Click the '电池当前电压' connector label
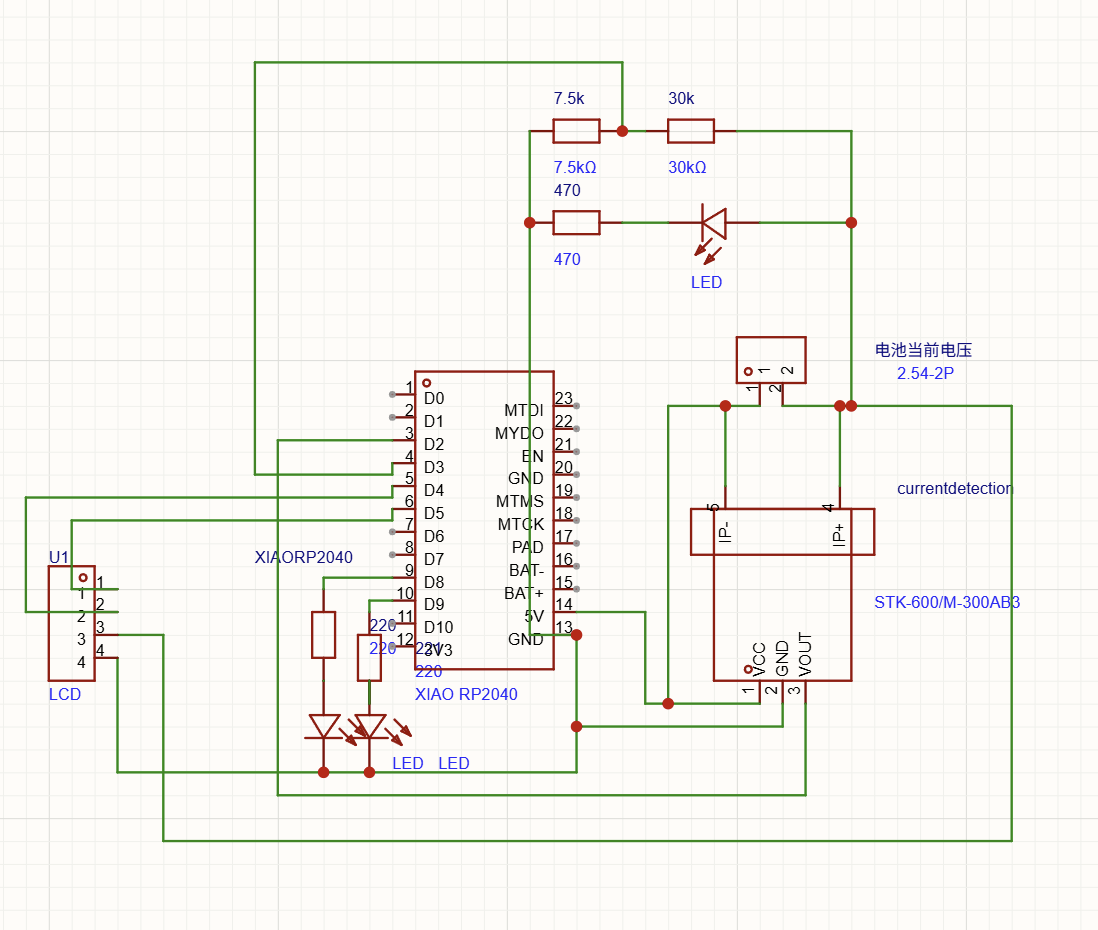The height and width of the screenshot is (930, 1098). click(923, 350)
